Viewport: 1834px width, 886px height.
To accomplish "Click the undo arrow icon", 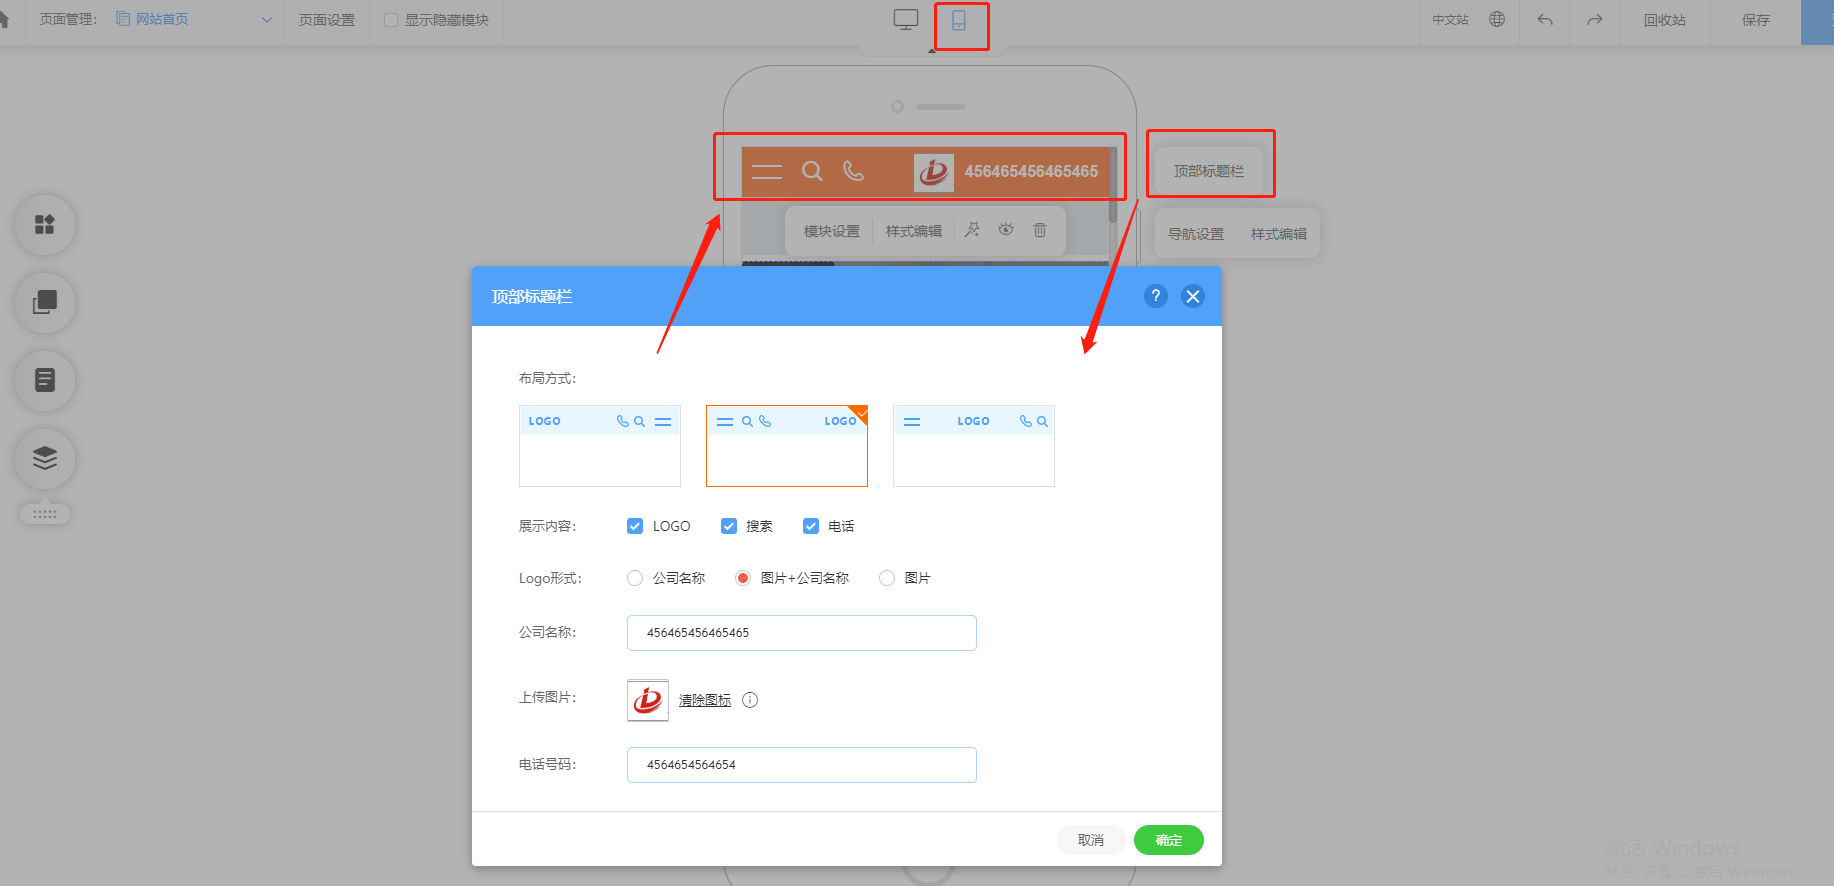I will pos(1545,20).
